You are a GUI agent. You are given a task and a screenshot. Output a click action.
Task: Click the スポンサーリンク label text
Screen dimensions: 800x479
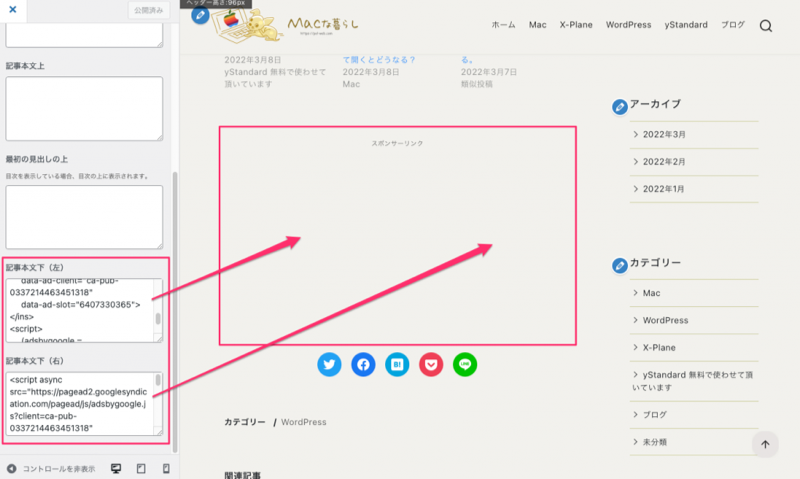pyautogui.click(x=397, y=143)
